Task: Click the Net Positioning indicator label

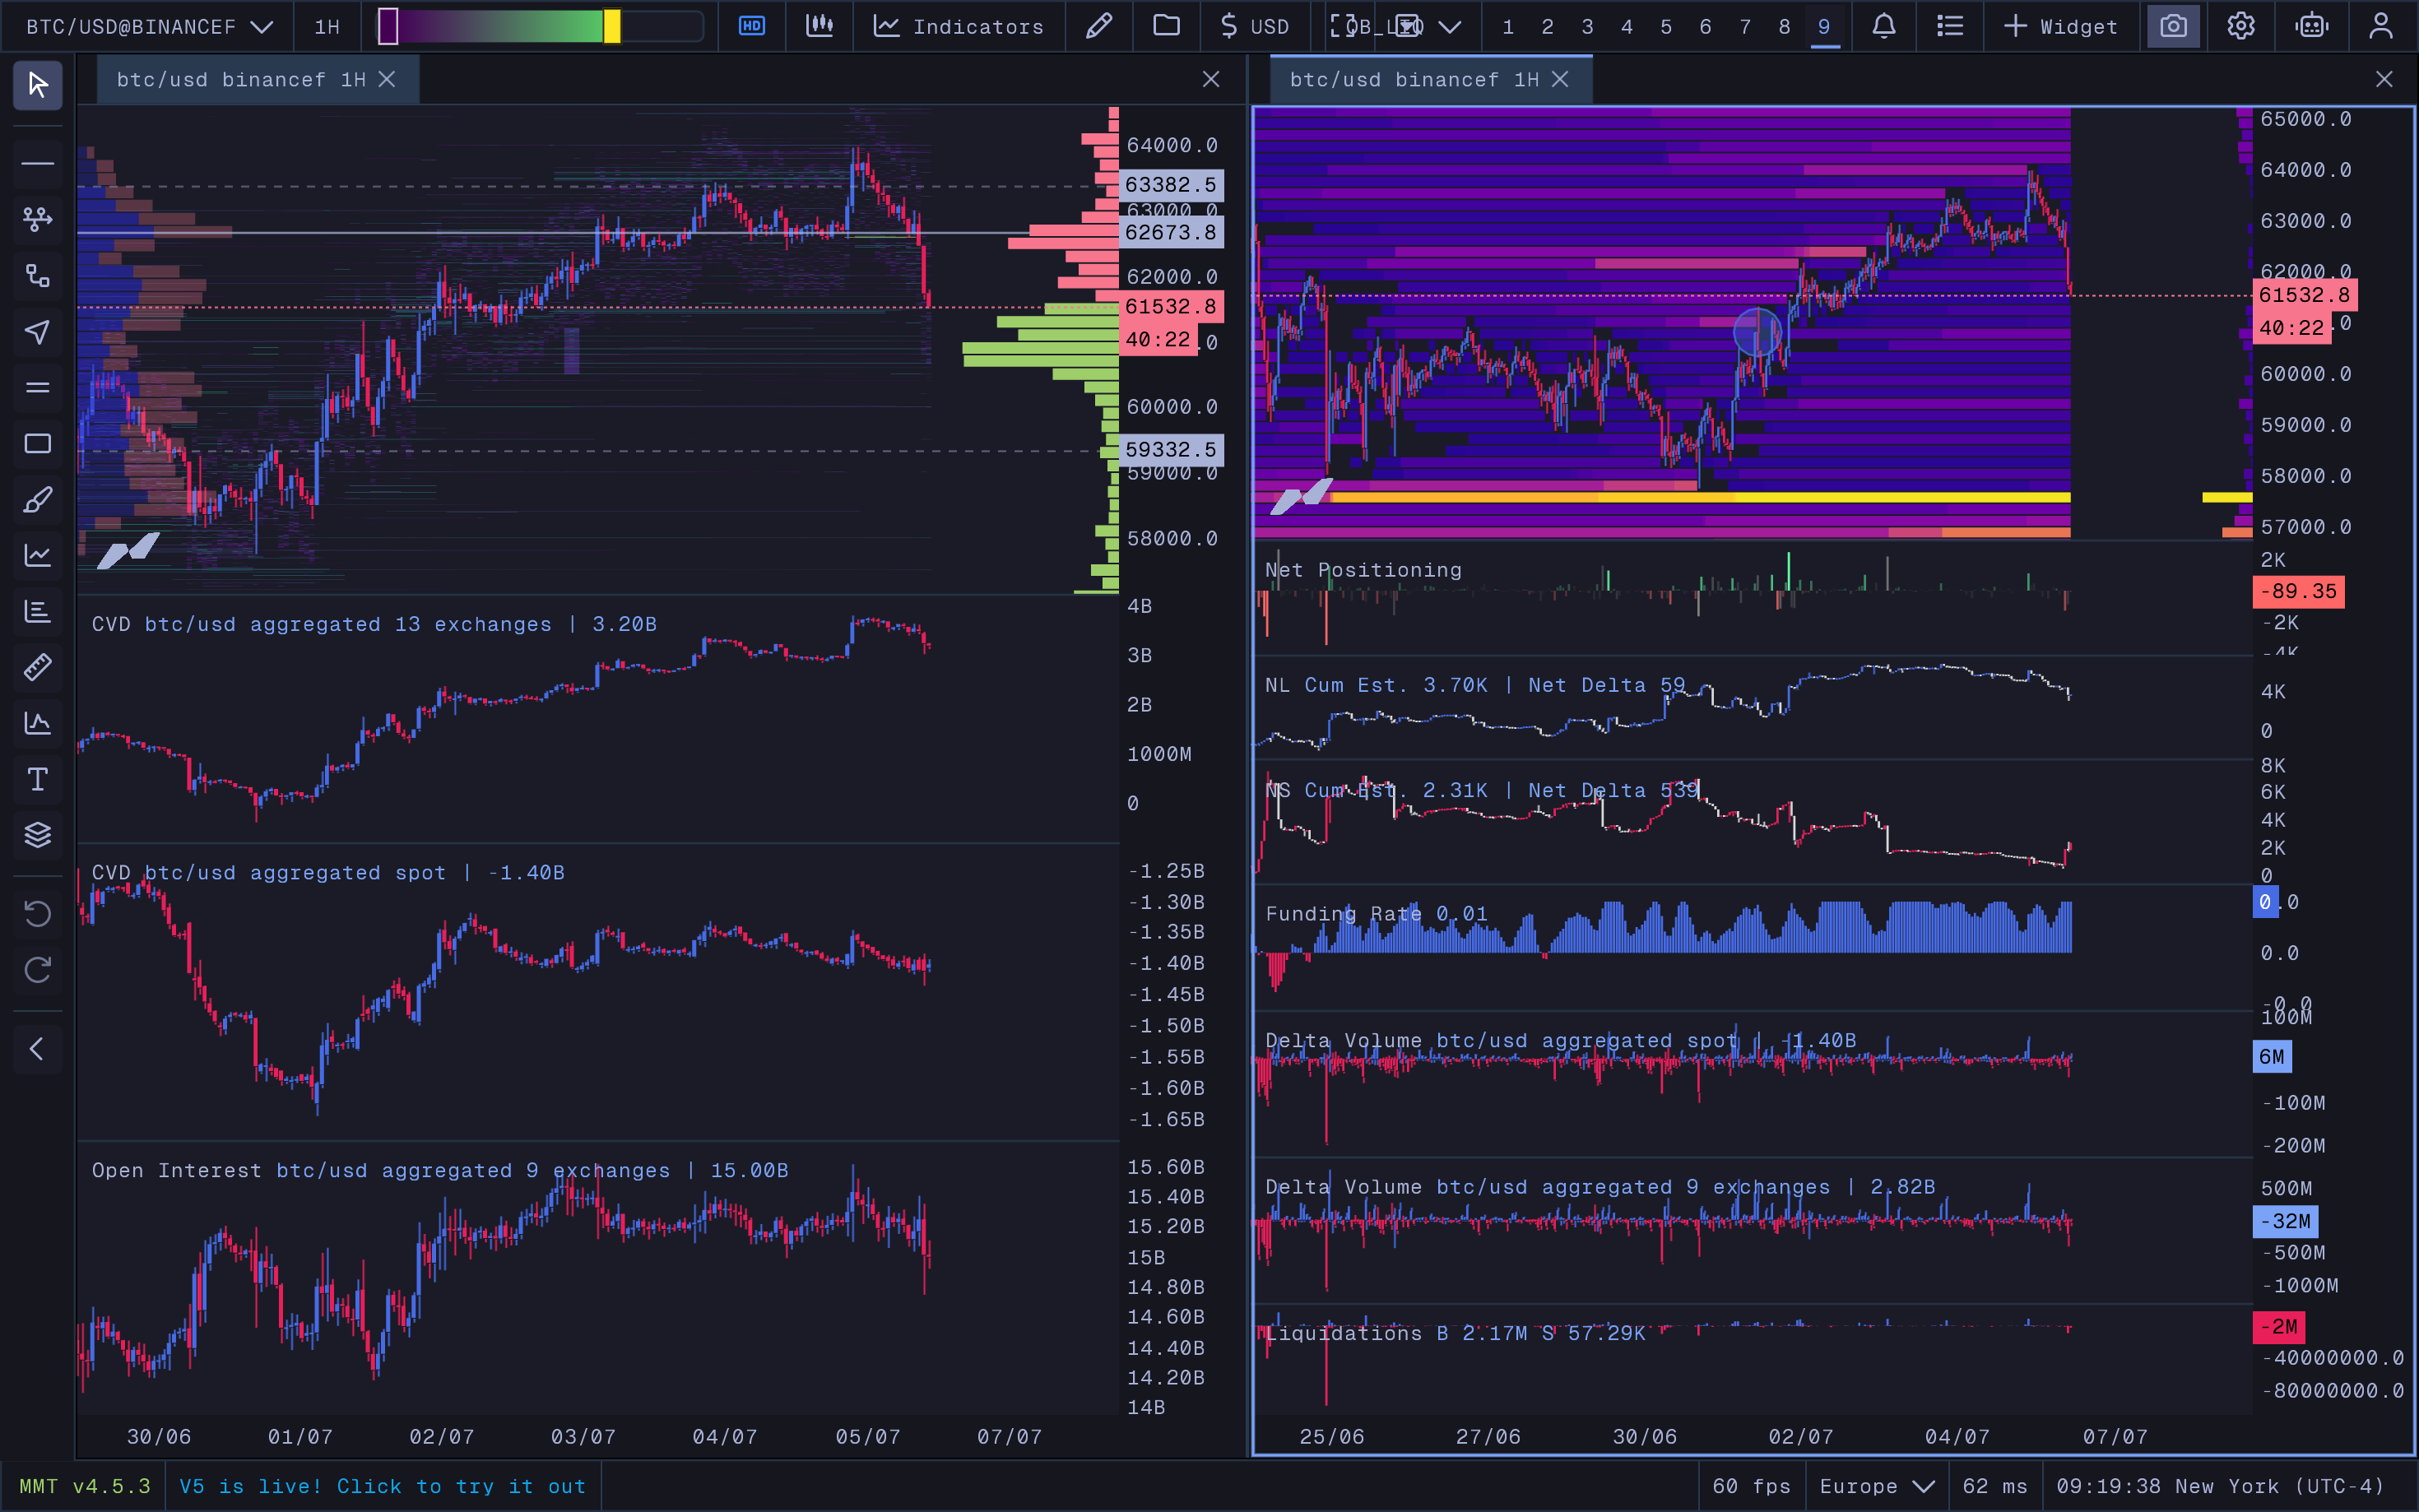Action: tap(1363, 570)
